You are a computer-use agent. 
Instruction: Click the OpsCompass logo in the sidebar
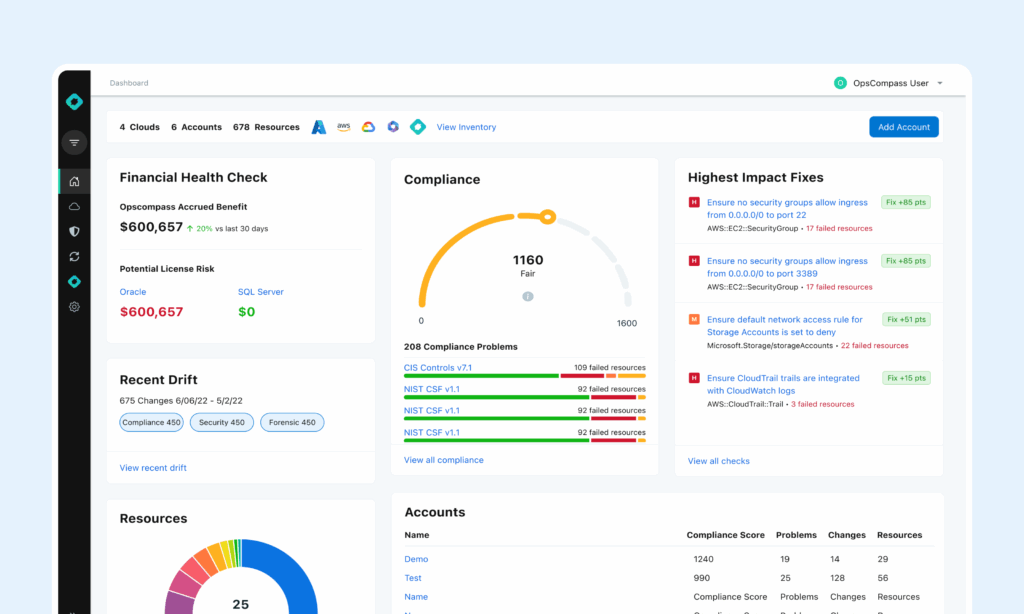[x=74, y=102]
